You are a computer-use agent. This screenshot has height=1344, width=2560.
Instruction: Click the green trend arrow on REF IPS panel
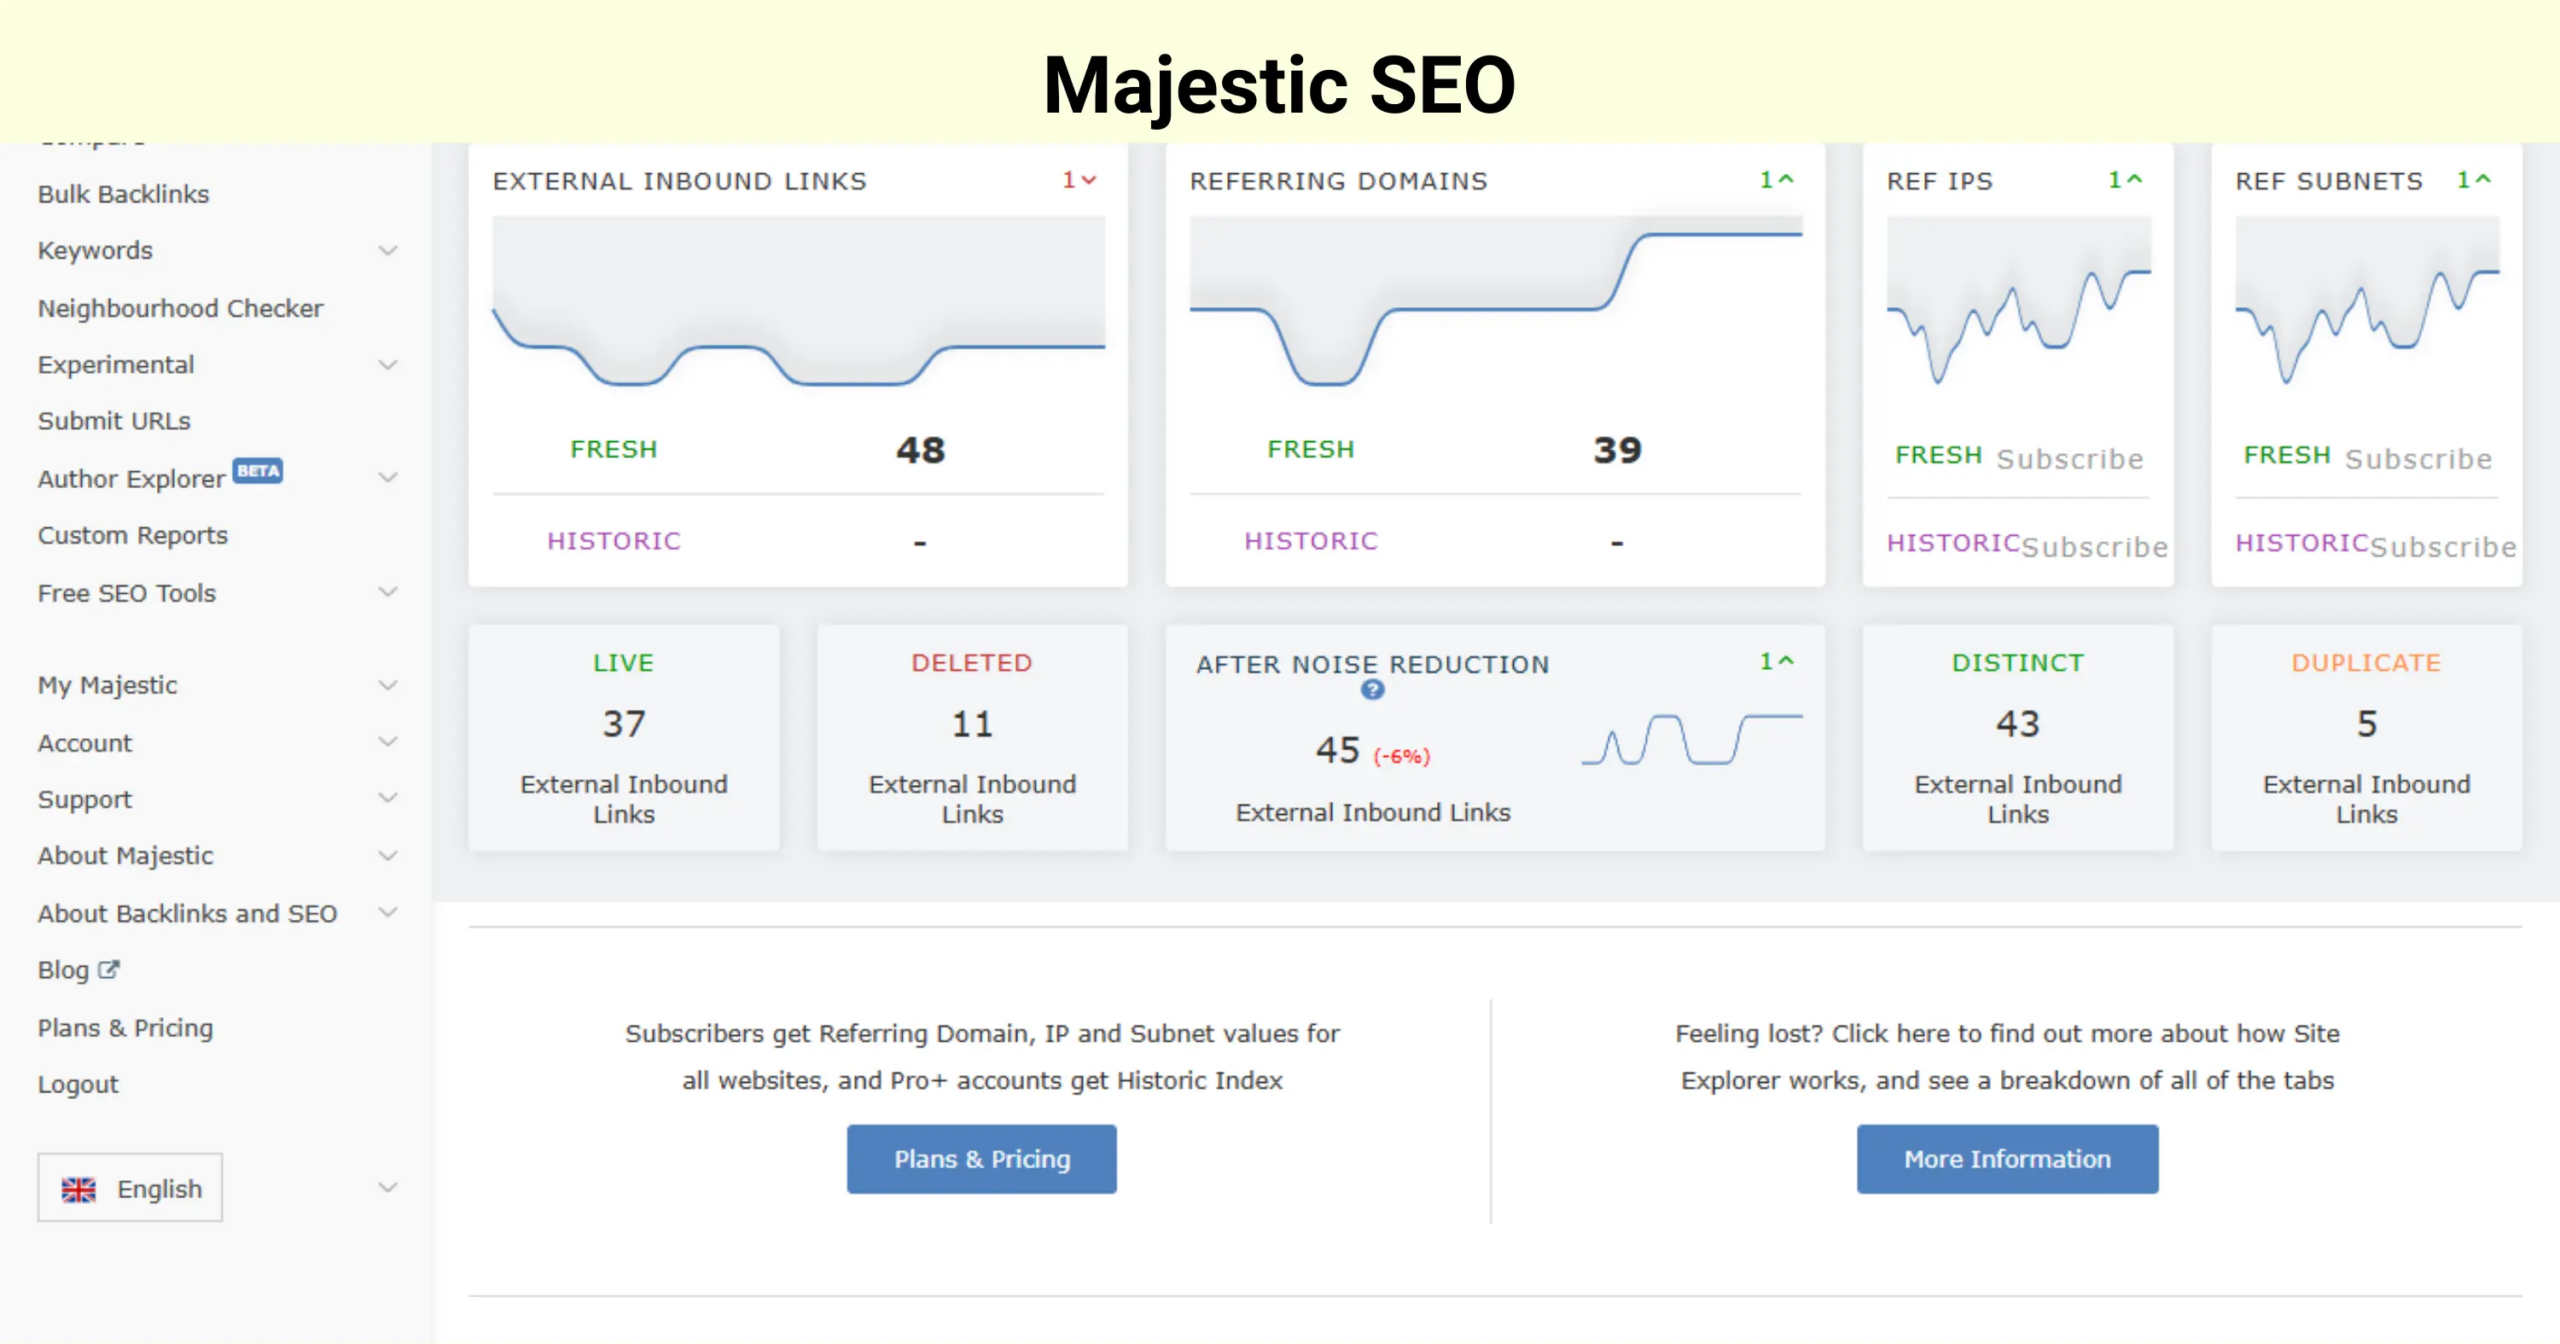pyautogui.click(x=2125, y=181)
